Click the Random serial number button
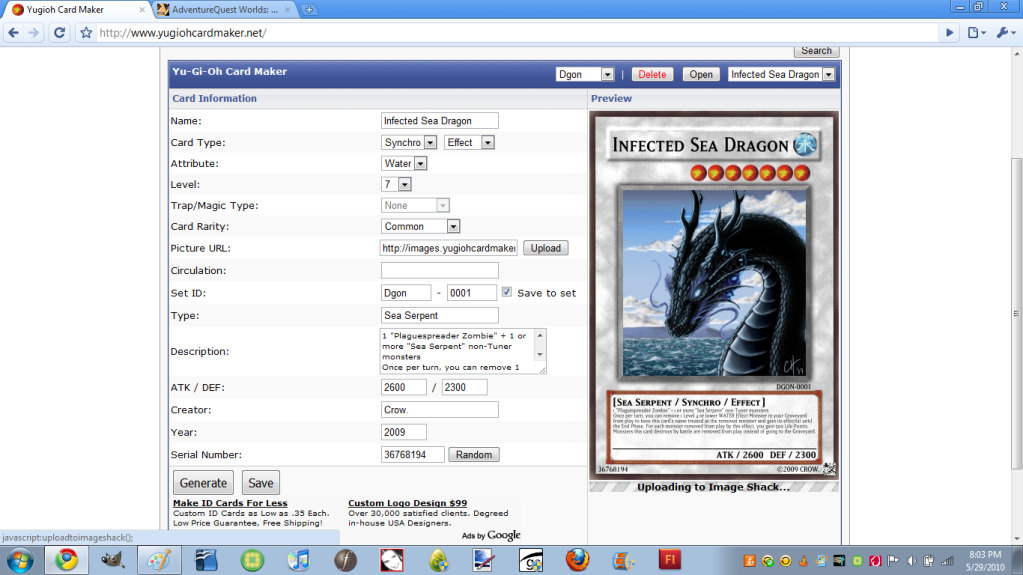This screenshot has height=575, width=1023. pos(473,454)
